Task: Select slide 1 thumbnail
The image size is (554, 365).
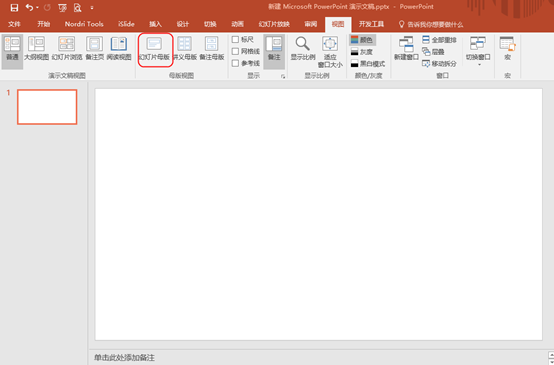Action: point(47,107)
